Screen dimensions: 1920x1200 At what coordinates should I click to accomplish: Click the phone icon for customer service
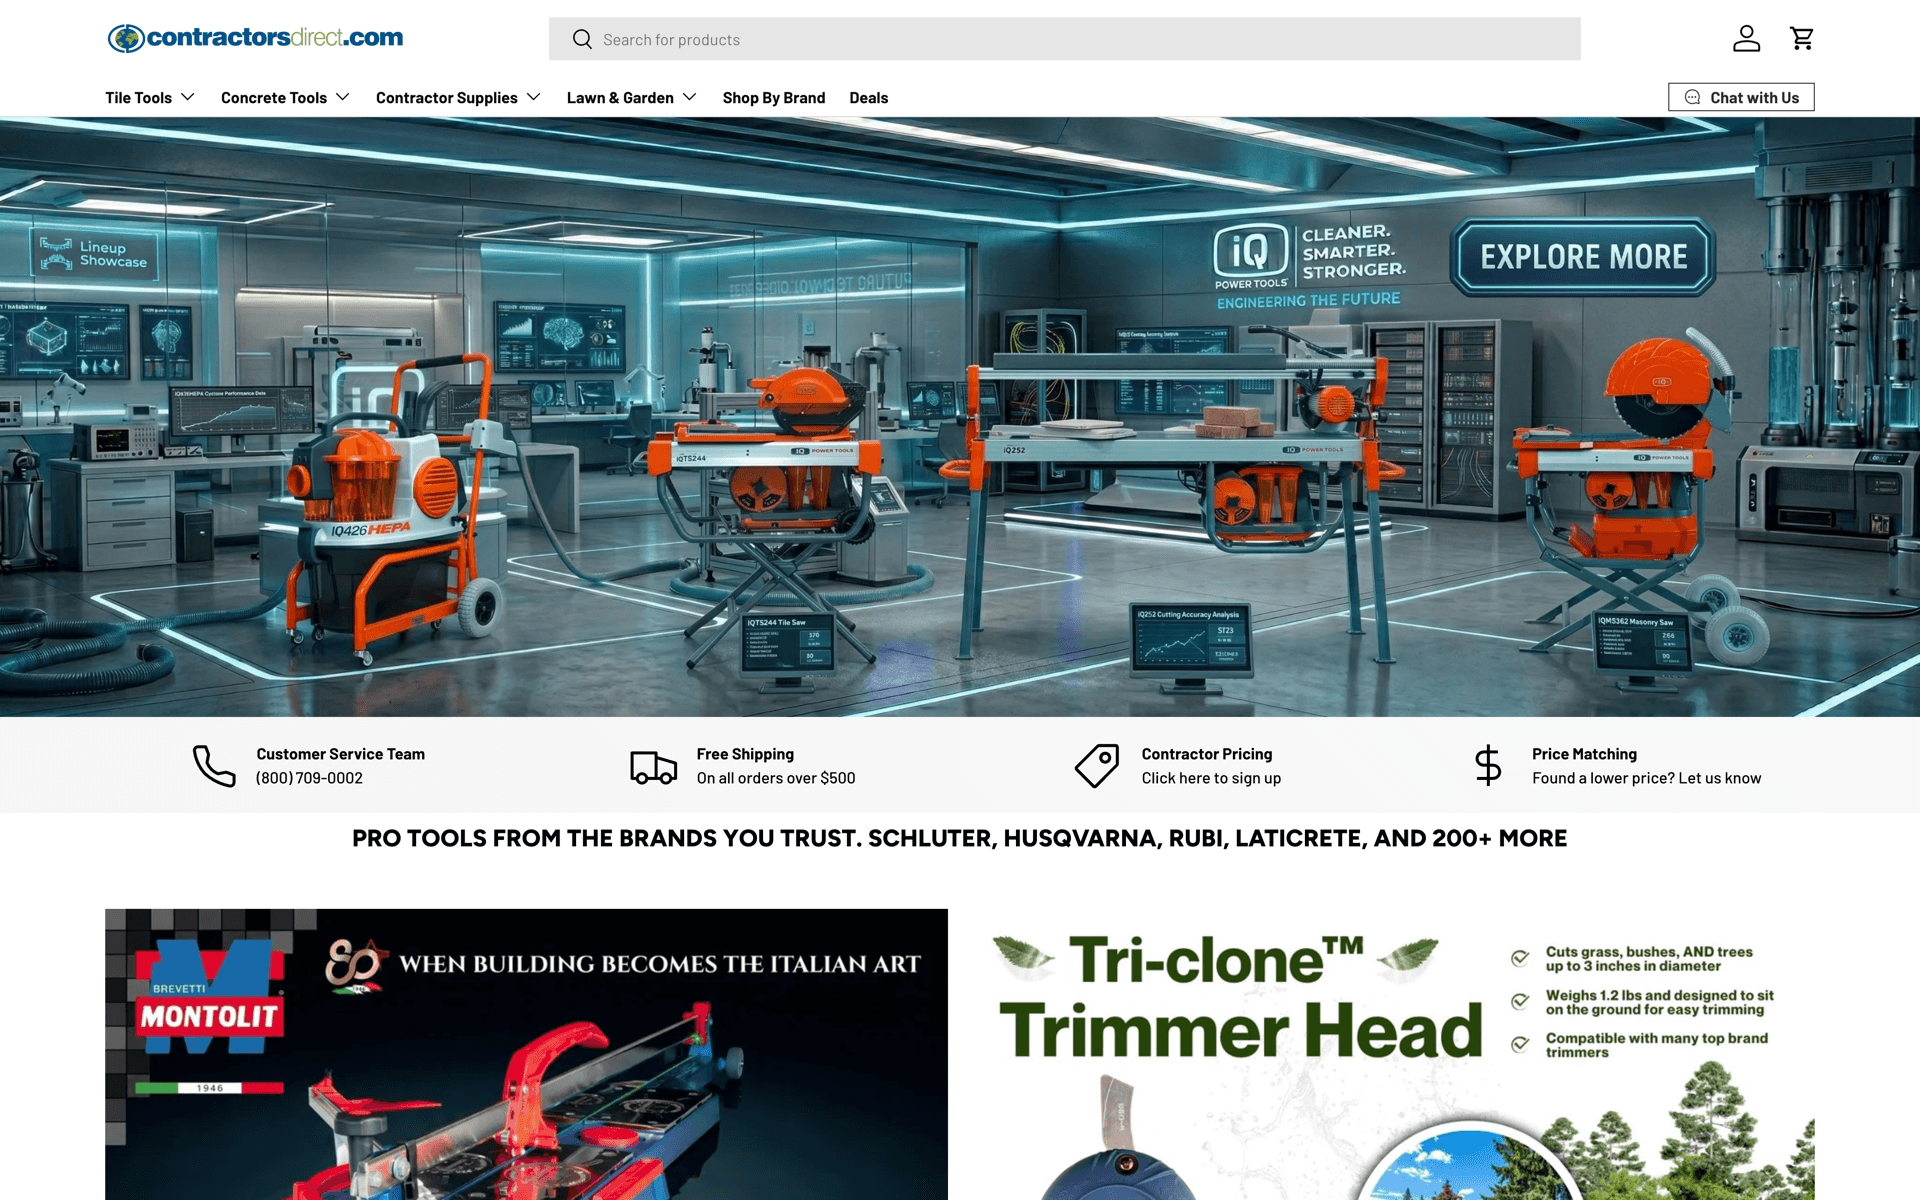click(x=214, y=766)
